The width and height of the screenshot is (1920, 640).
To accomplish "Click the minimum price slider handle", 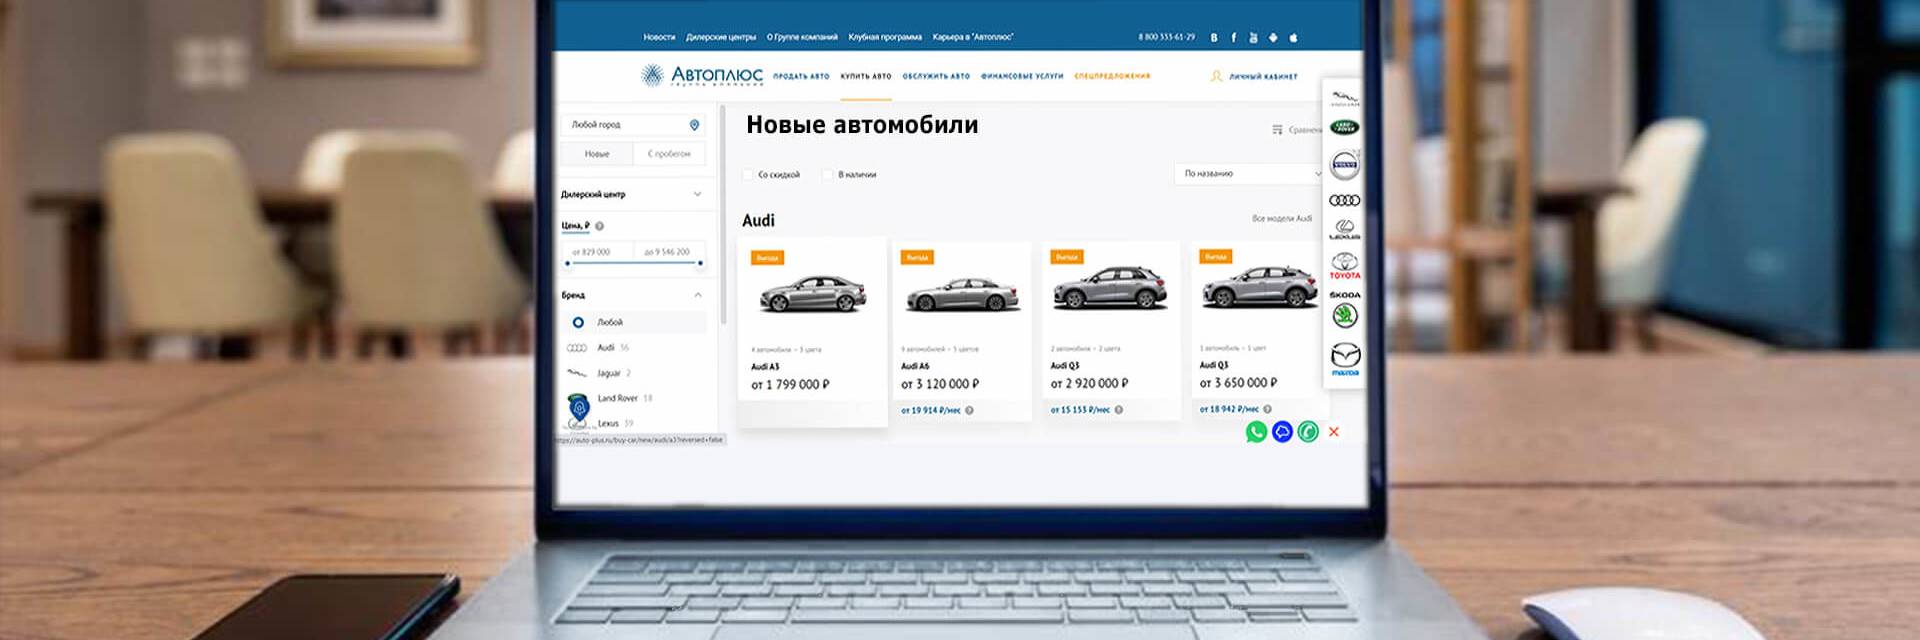I will tap(568, 263).
